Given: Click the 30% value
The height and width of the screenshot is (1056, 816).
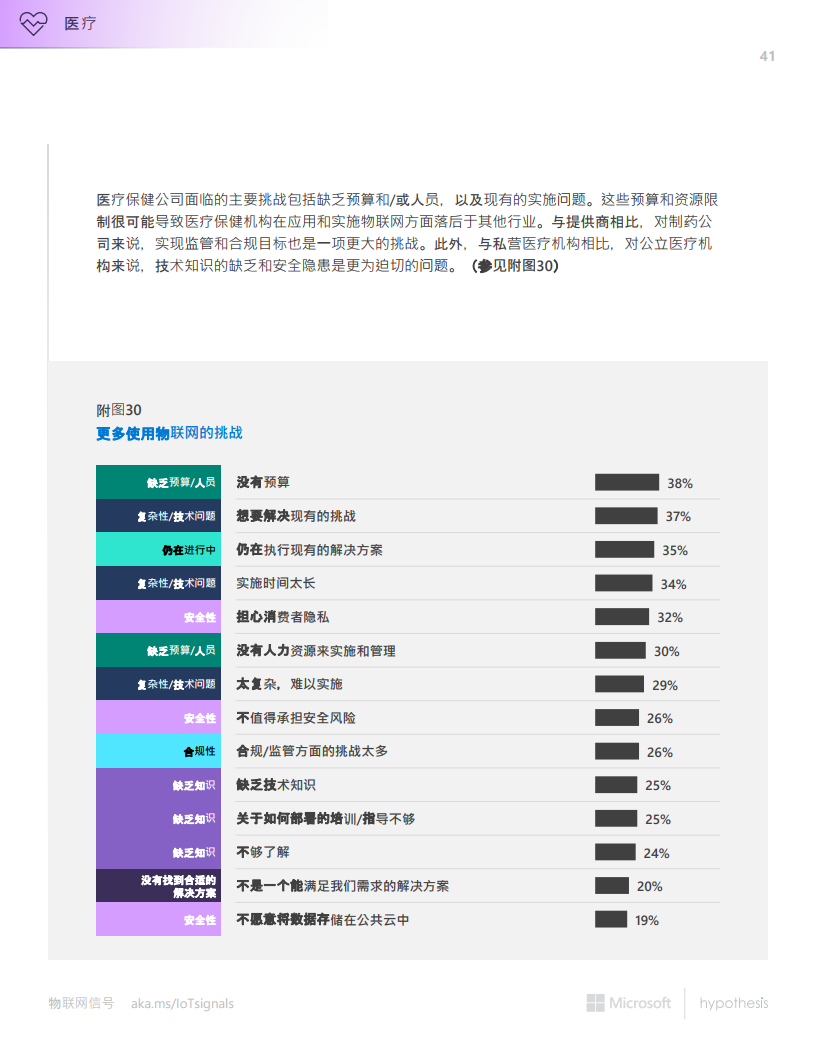Looking at the screenshot, I should pyautogui.click(x=667, y=652).
